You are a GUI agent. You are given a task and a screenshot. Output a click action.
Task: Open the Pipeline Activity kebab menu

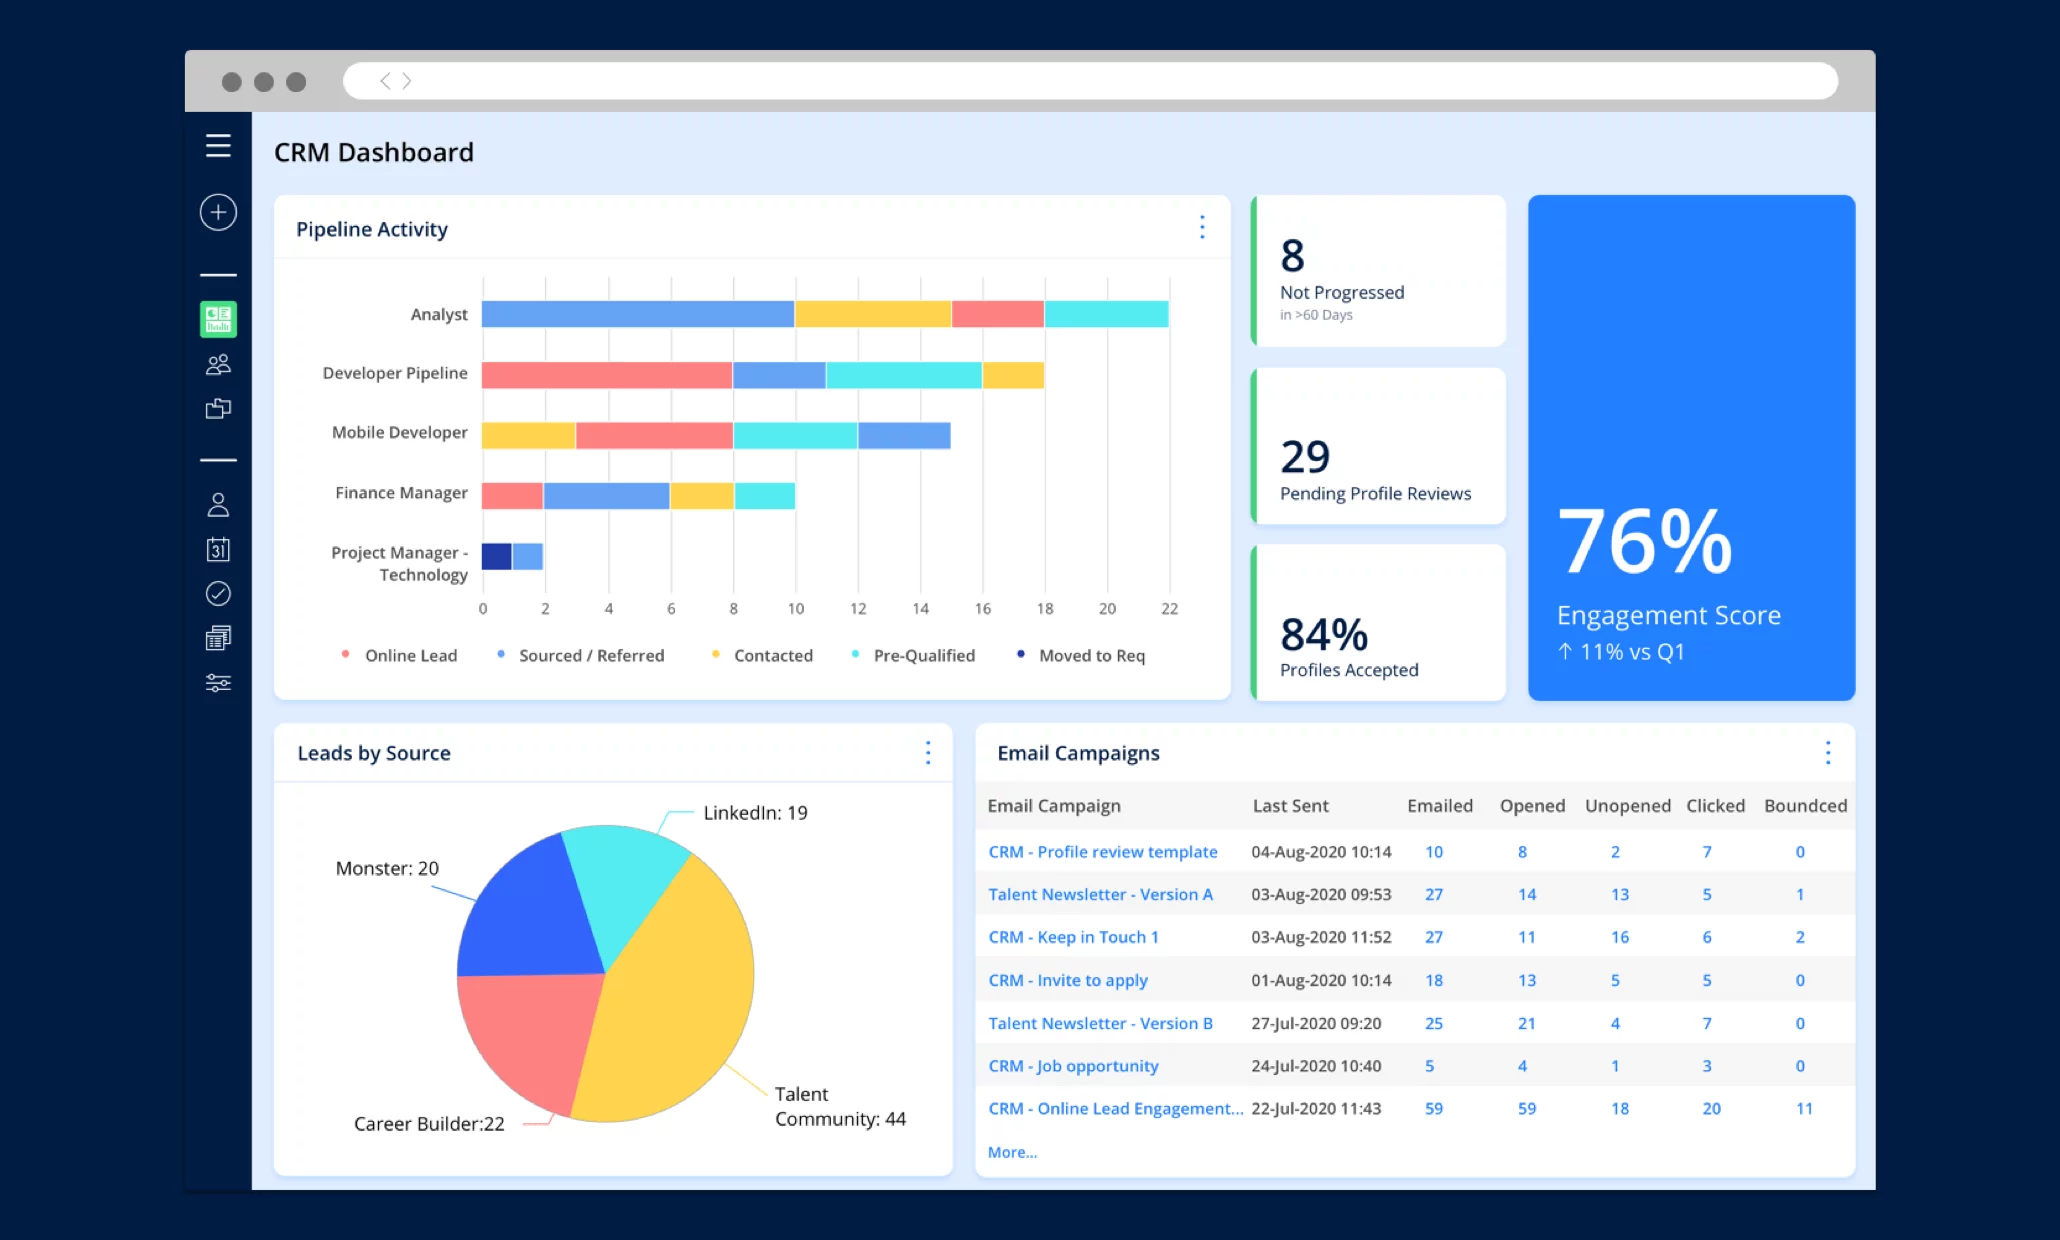pos(1201,228)
